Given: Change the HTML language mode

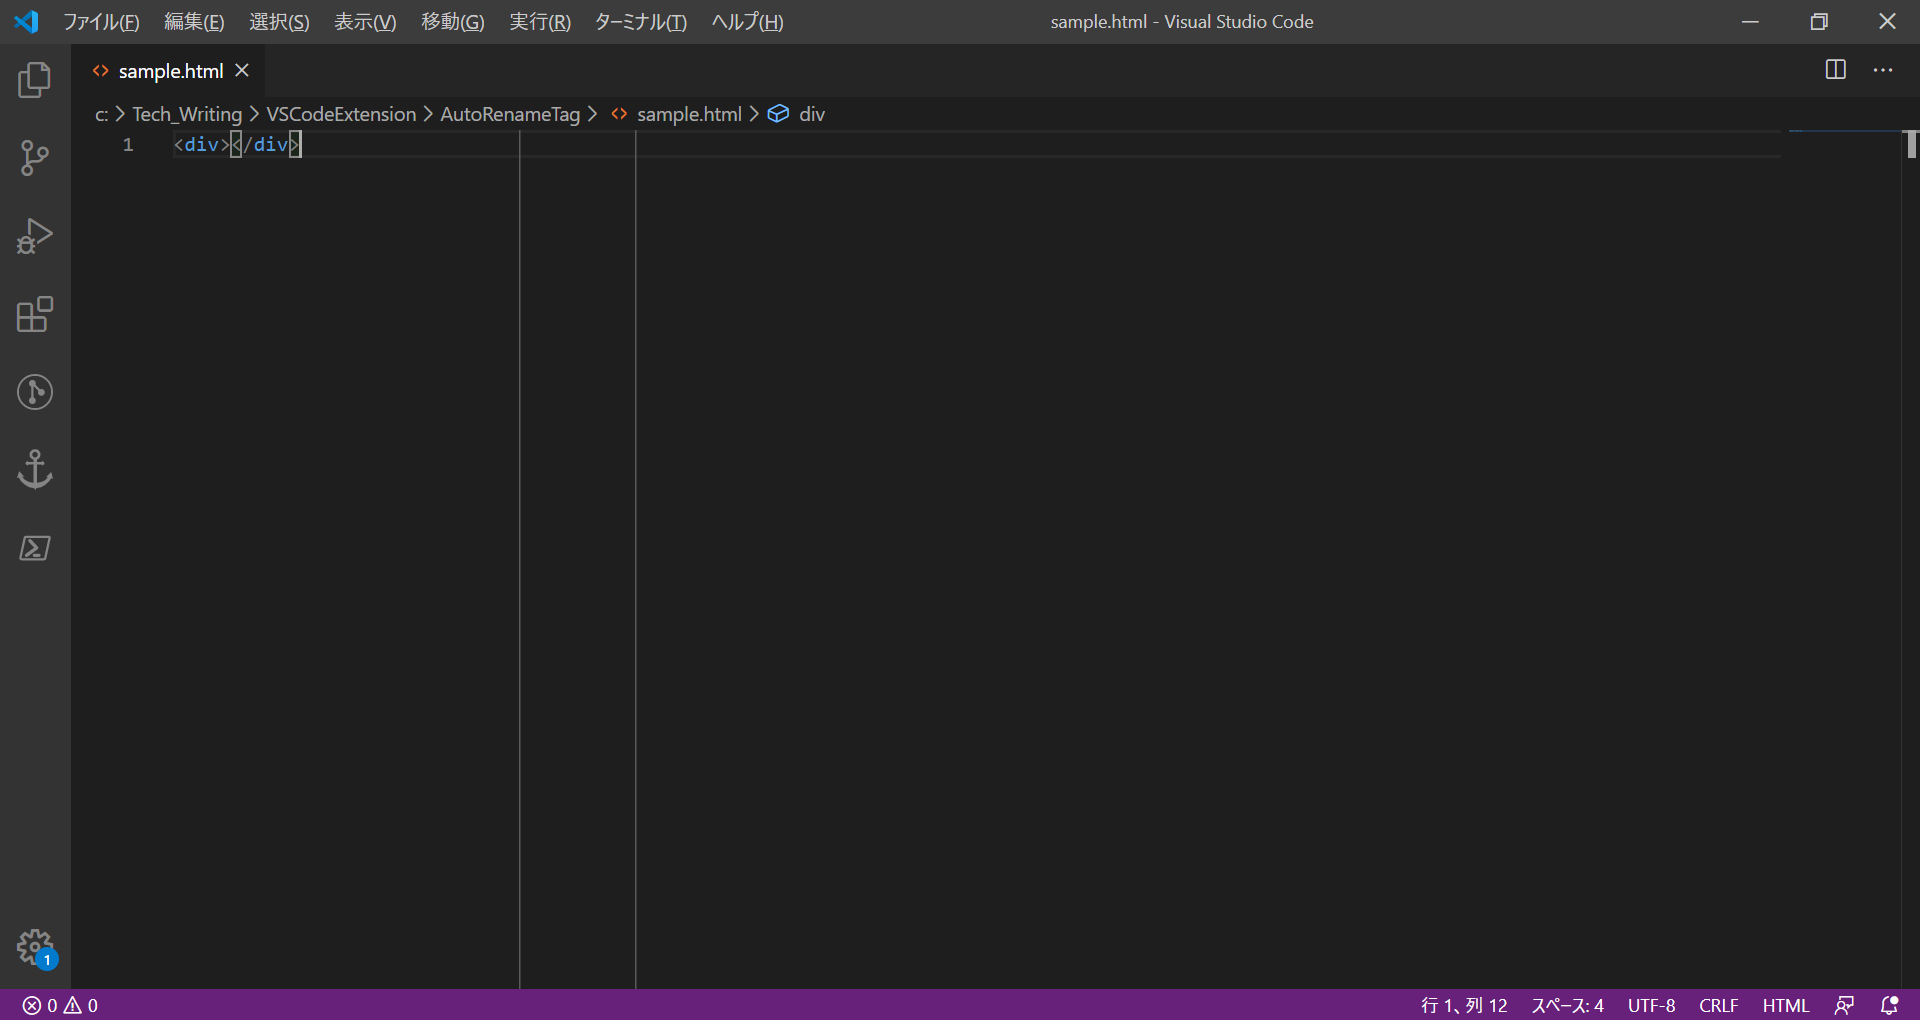Looking at the screenshot, I should (1785, 1005).
